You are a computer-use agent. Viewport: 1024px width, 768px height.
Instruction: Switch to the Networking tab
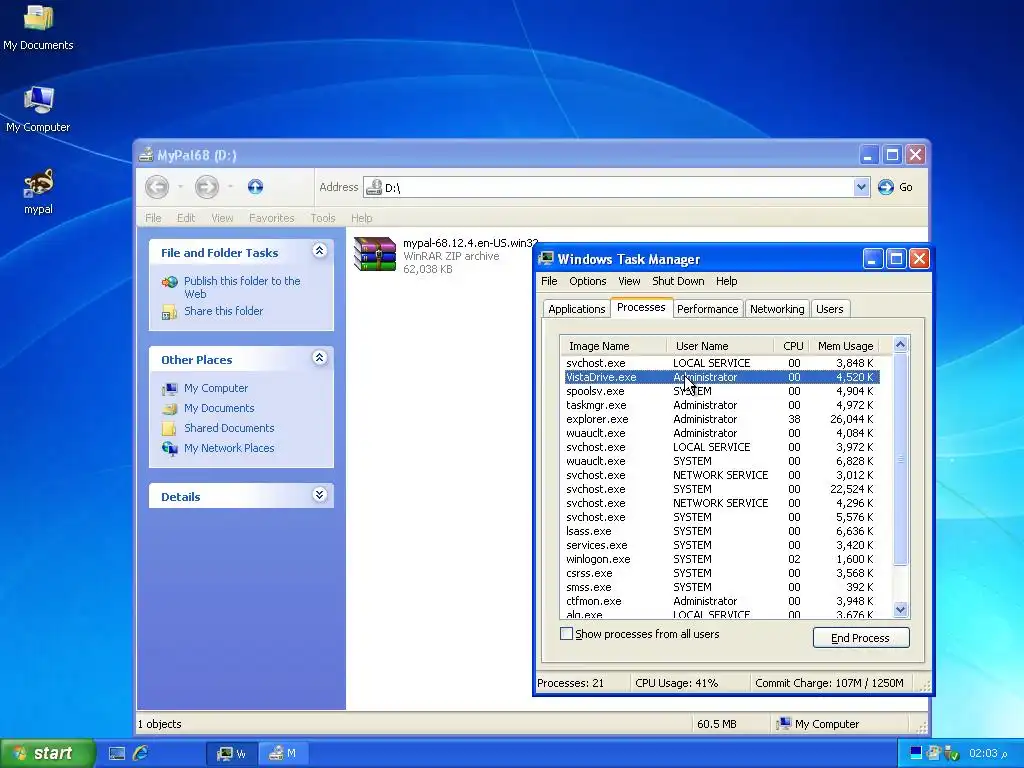coord(776,309)
